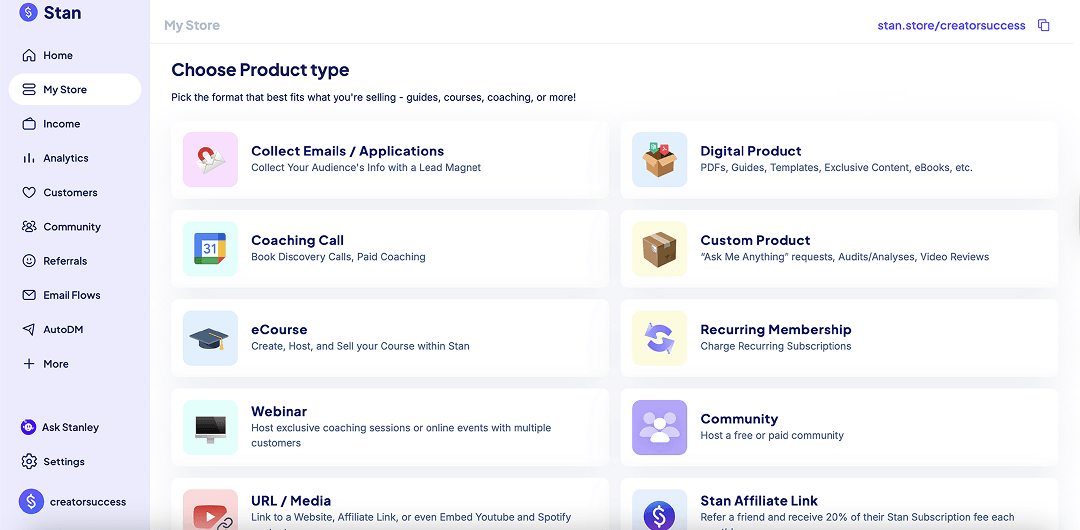
Task: Choose Digital Product type
Action: click(x=839, y=159)
